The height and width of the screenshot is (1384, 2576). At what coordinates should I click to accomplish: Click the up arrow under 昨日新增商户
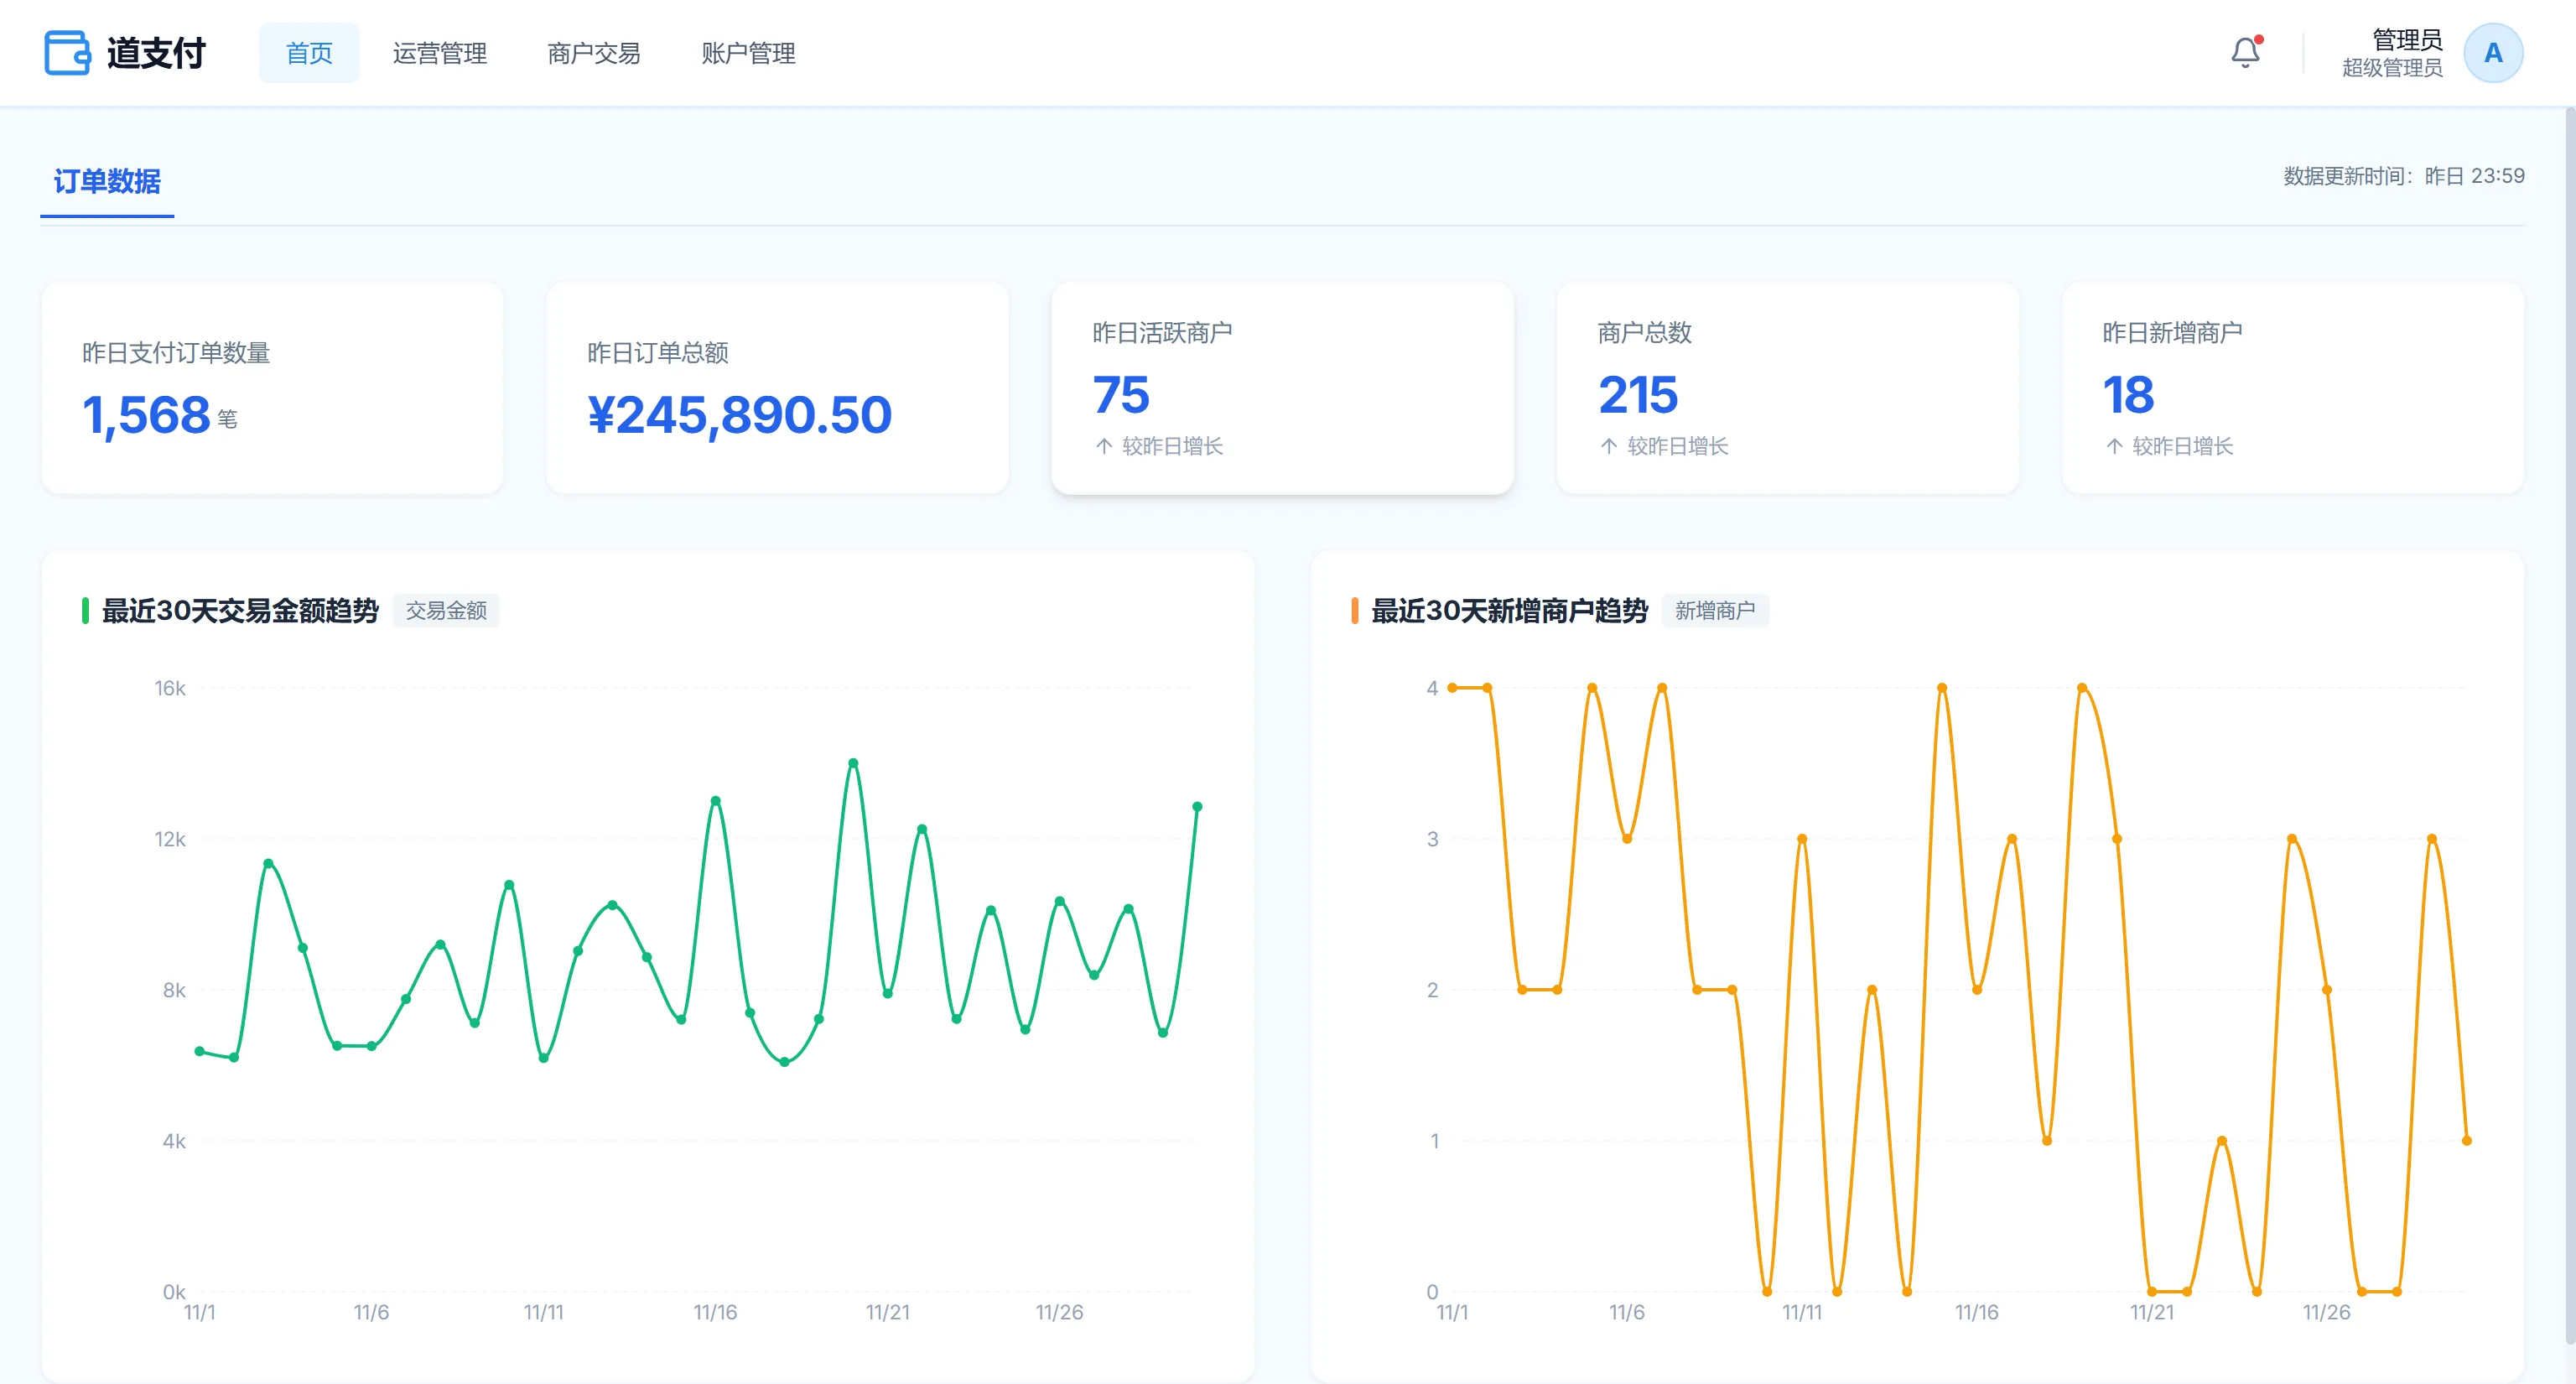(2114, 446)
